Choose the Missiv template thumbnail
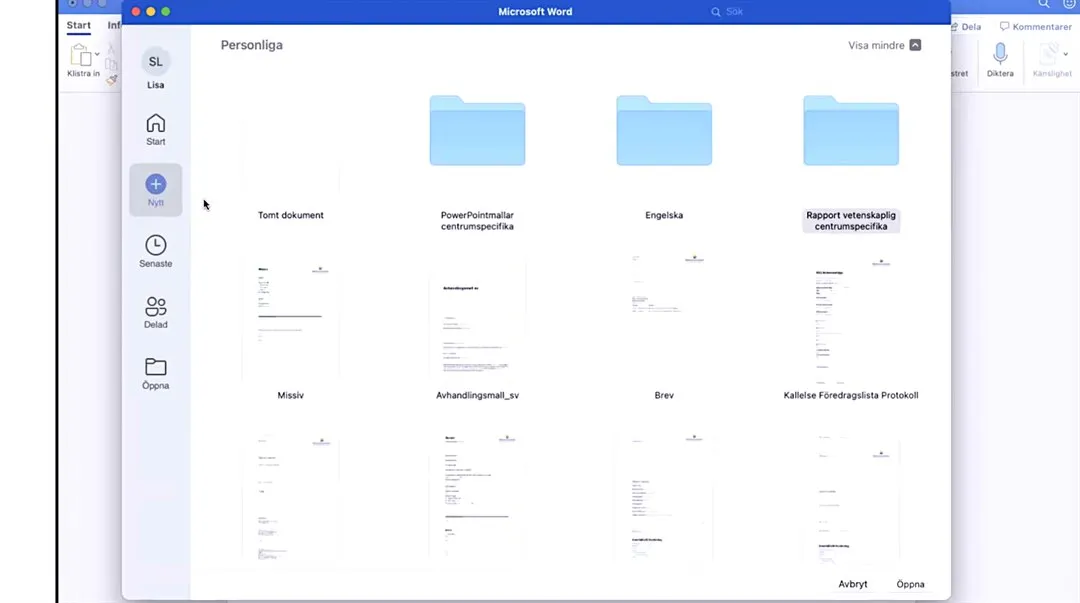Screen dimensions: 1080x603 tap(290, 320)
